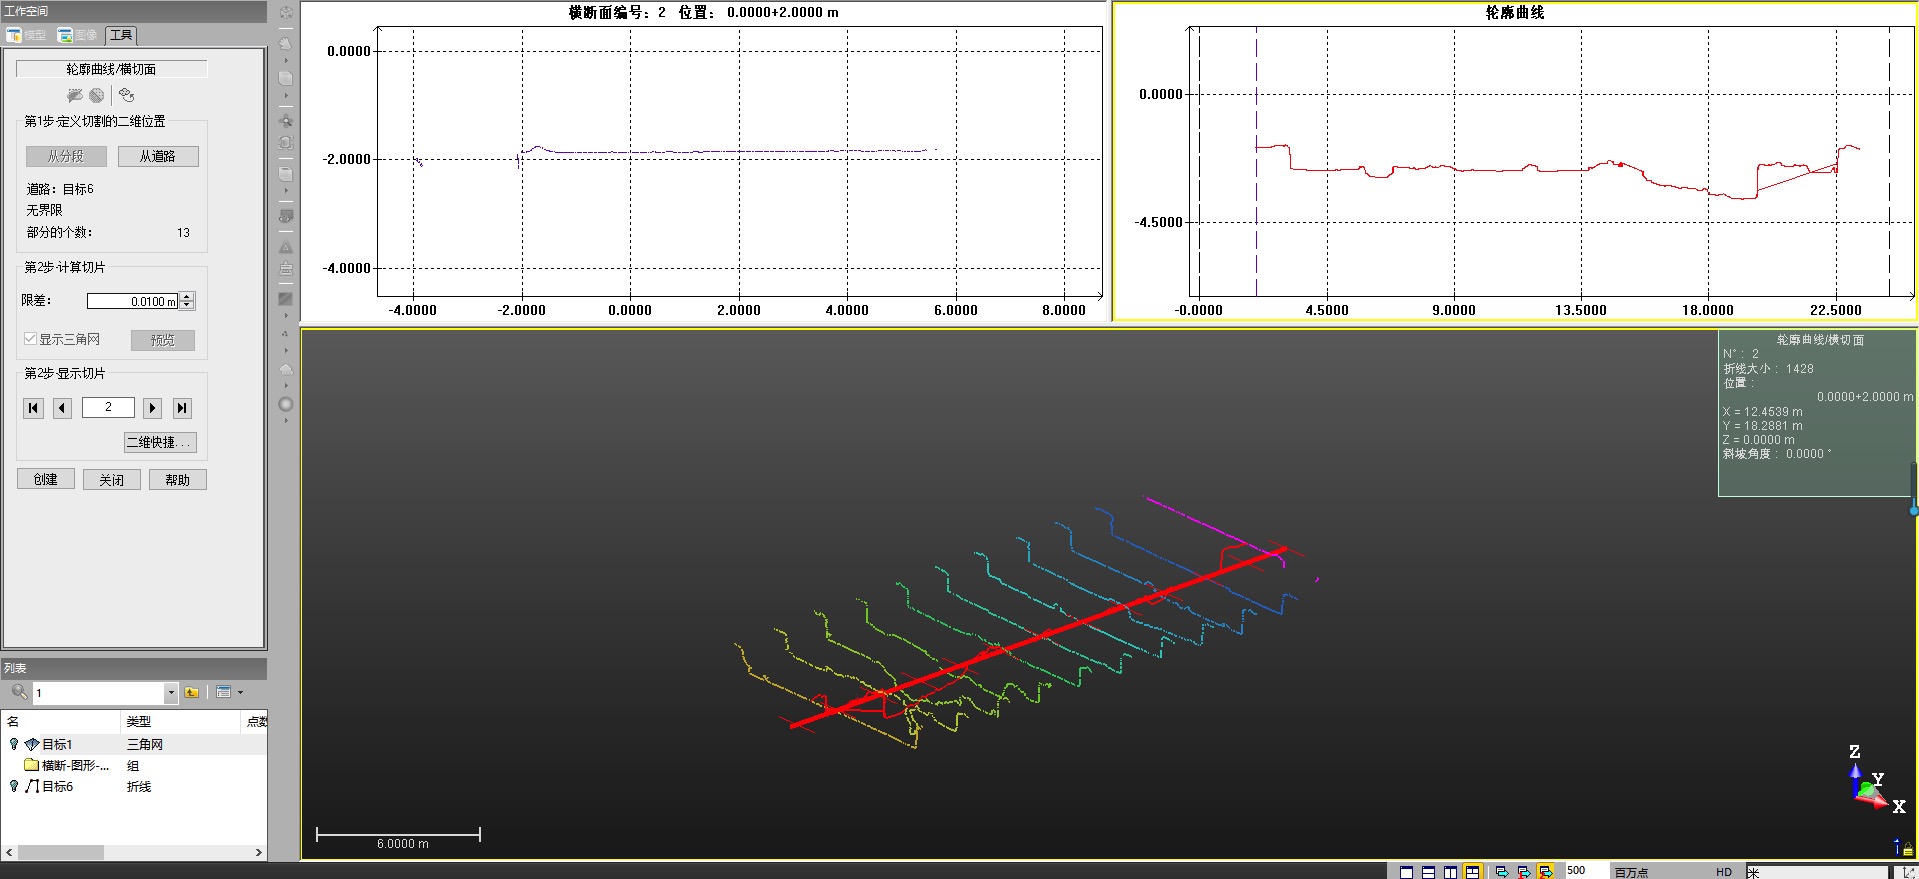Click the list scrollbar left arrow

coord(9,852)
